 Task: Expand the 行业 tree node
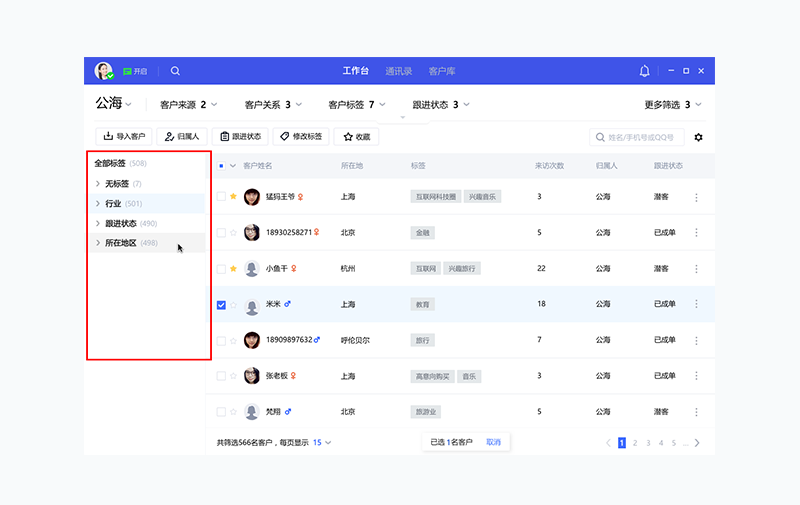pyautogui.click(x=97, y=204)
